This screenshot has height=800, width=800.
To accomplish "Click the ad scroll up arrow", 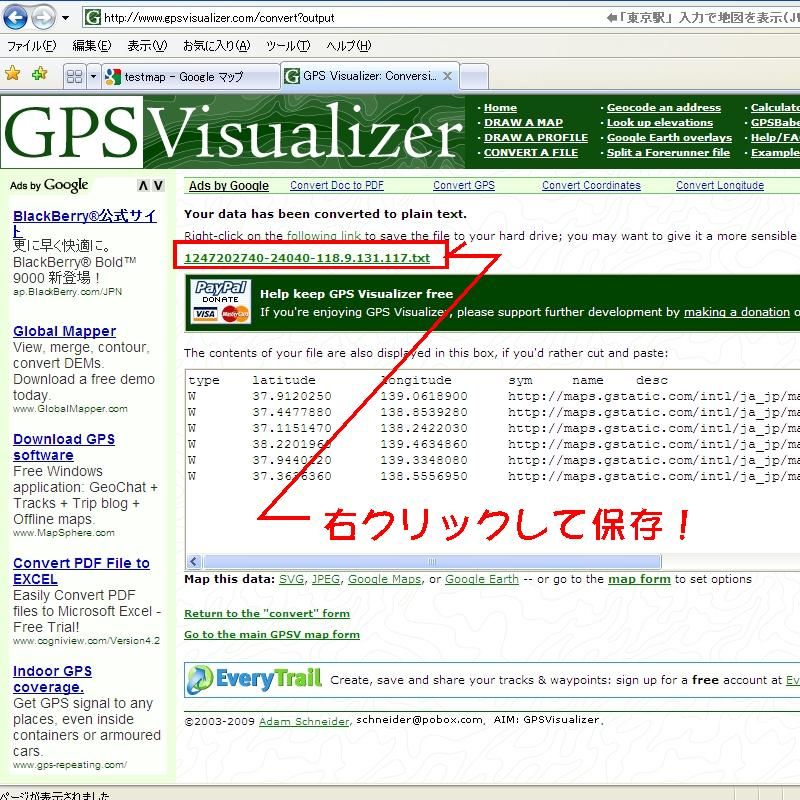I will (143, 185).
